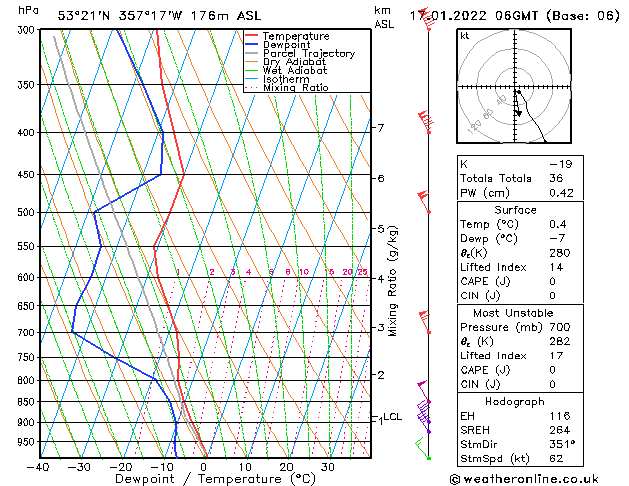Click the '30' temperature axis label
Image resolution: width=629 pixels, height=486 pixels.
click(327, 467)
